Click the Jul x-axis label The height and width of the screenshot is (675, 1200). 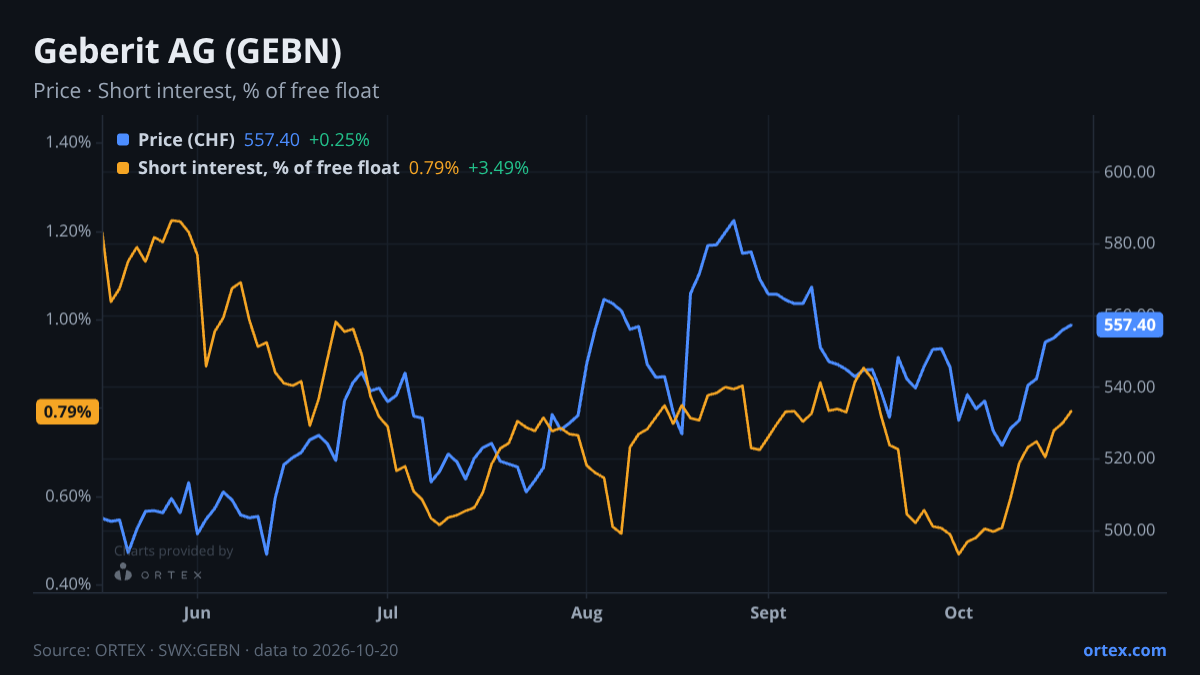click(x=388, y=613)
